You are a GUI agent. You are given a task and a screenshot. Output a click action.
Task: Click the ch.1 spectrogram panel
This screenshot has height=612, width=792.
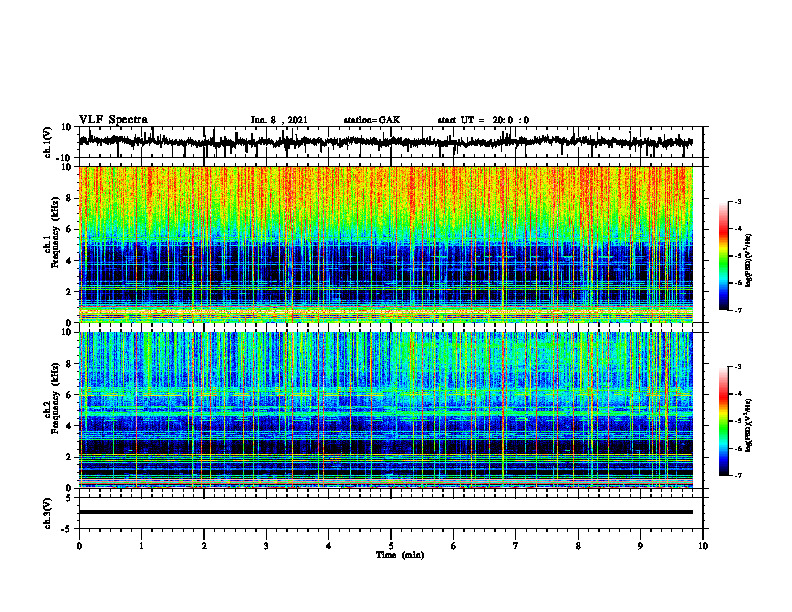tap(385, 244)
